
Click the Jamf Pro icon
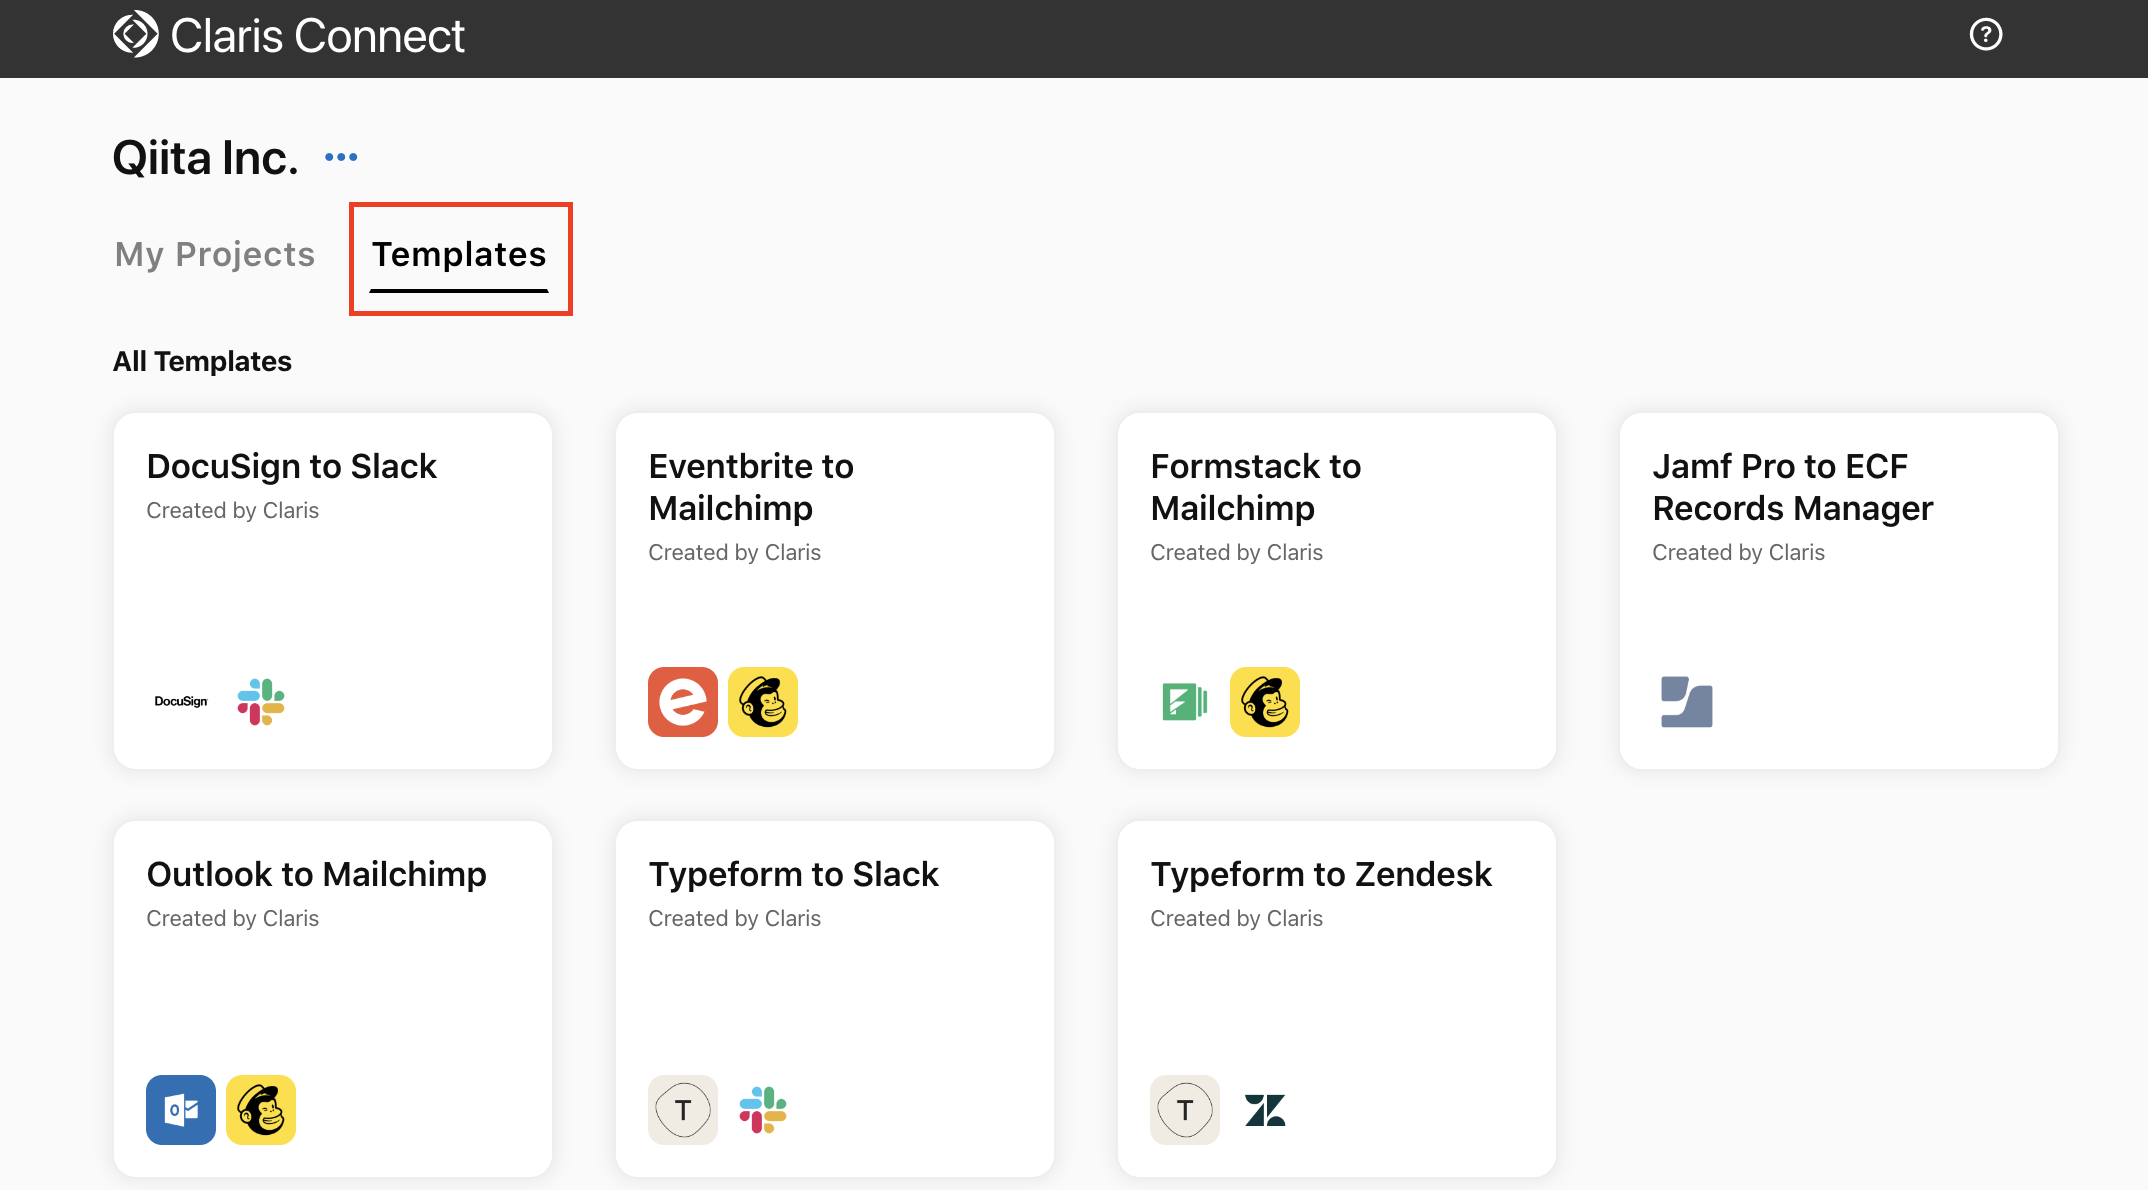(x=1687, y=702)
